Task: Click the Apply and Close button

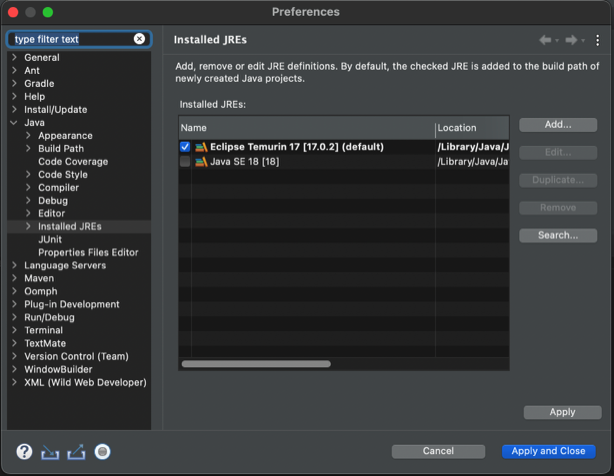Action: [x=548, y=451]
